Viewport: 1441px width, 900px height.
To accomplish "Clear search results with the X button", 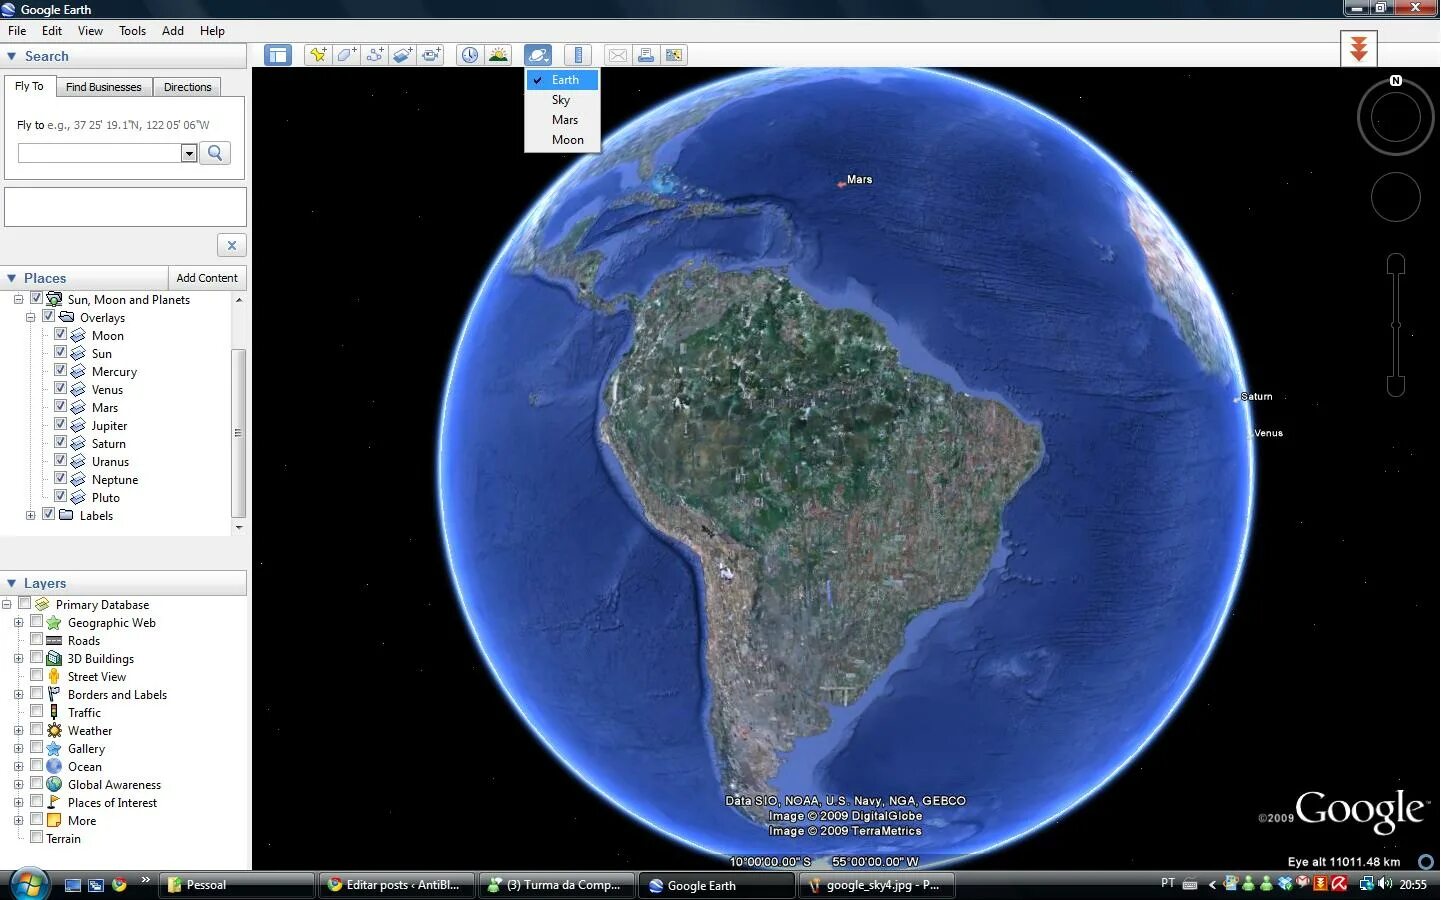I will [x=232, y=245].
